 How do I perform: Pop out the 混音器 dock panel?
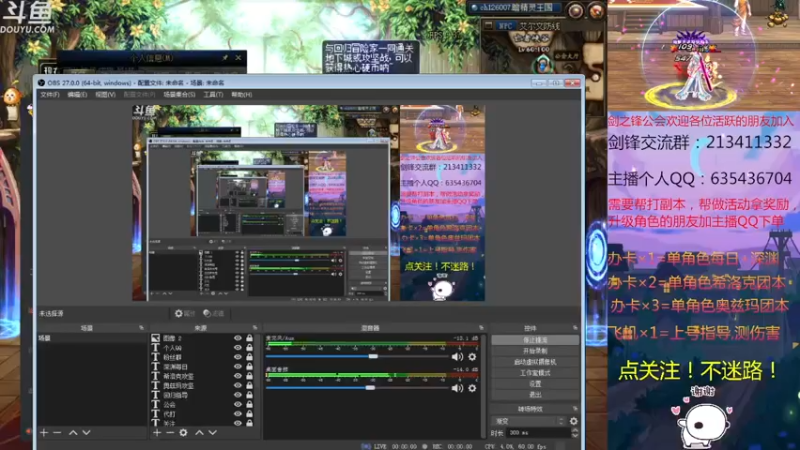[x=481, y=328]
